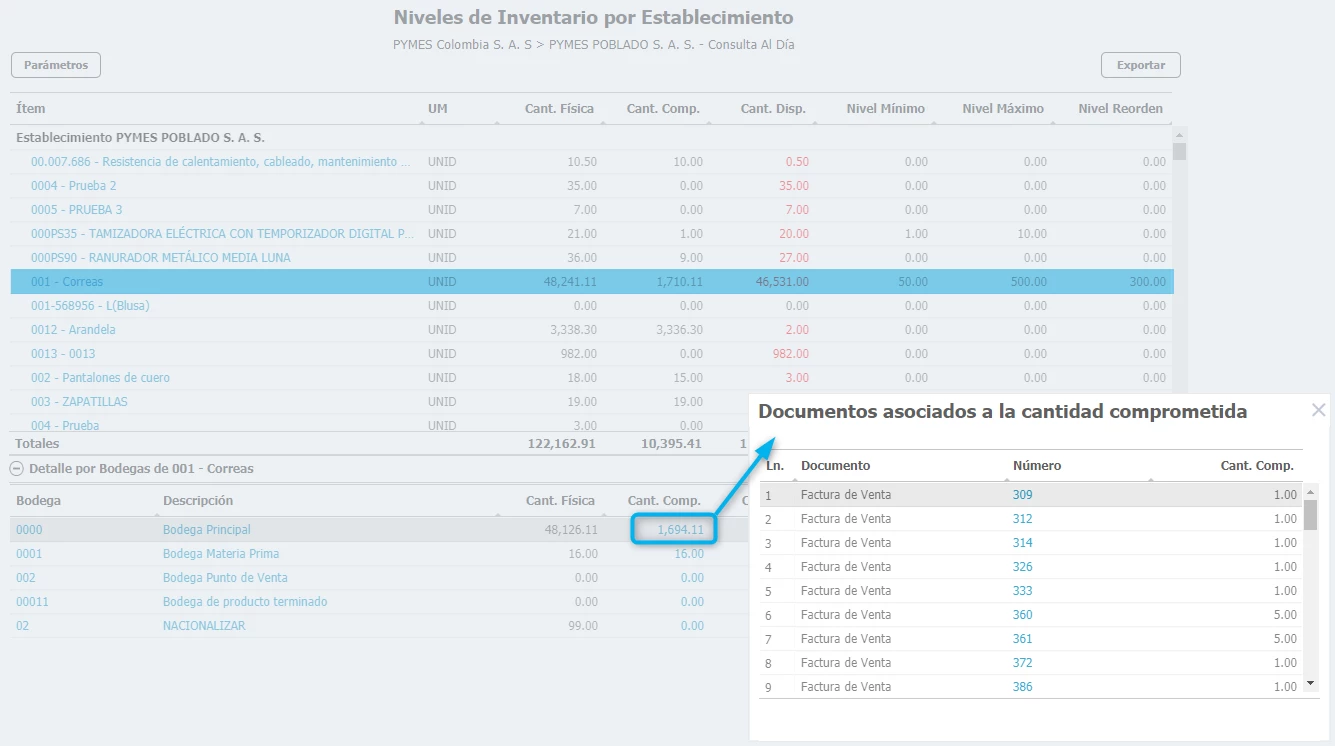The height and width of the screenshot is (746, 1335).
Task: Click committed quantity 1,694.11 for Bodega Principal
Action: tap(680, 530)
